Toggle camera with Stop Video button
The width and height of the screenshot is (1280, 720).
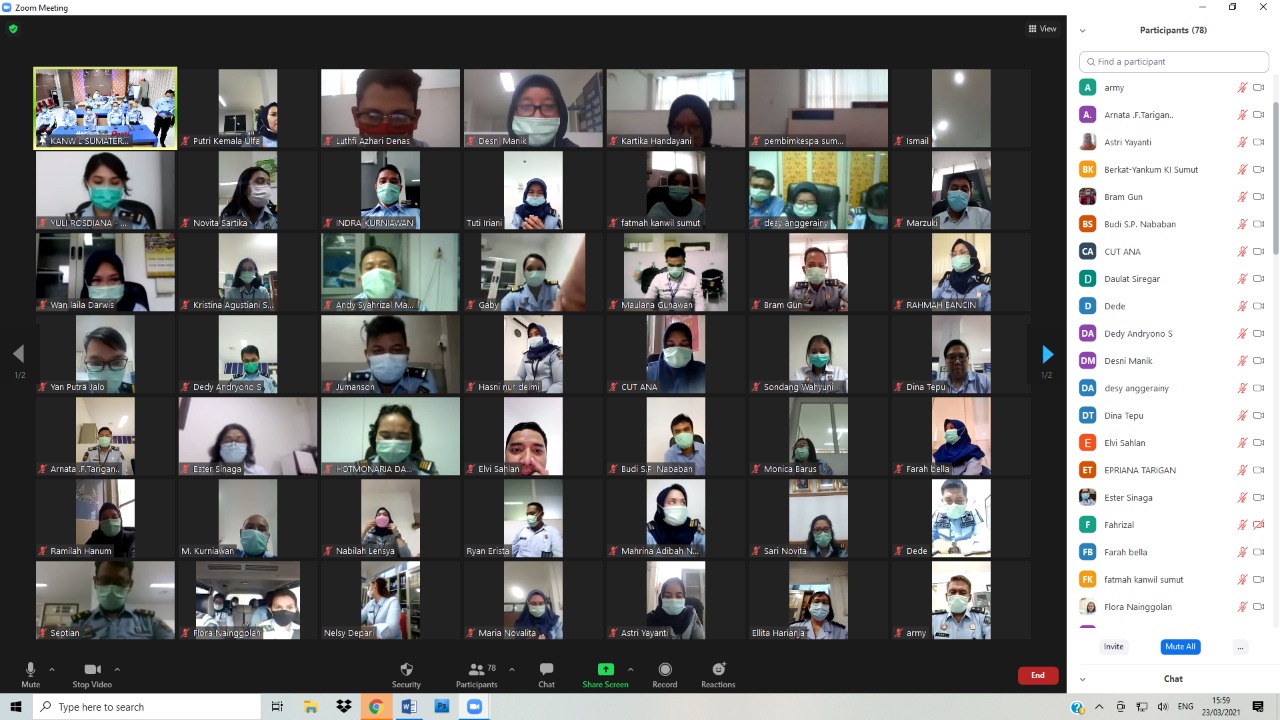tap(92, 670)
